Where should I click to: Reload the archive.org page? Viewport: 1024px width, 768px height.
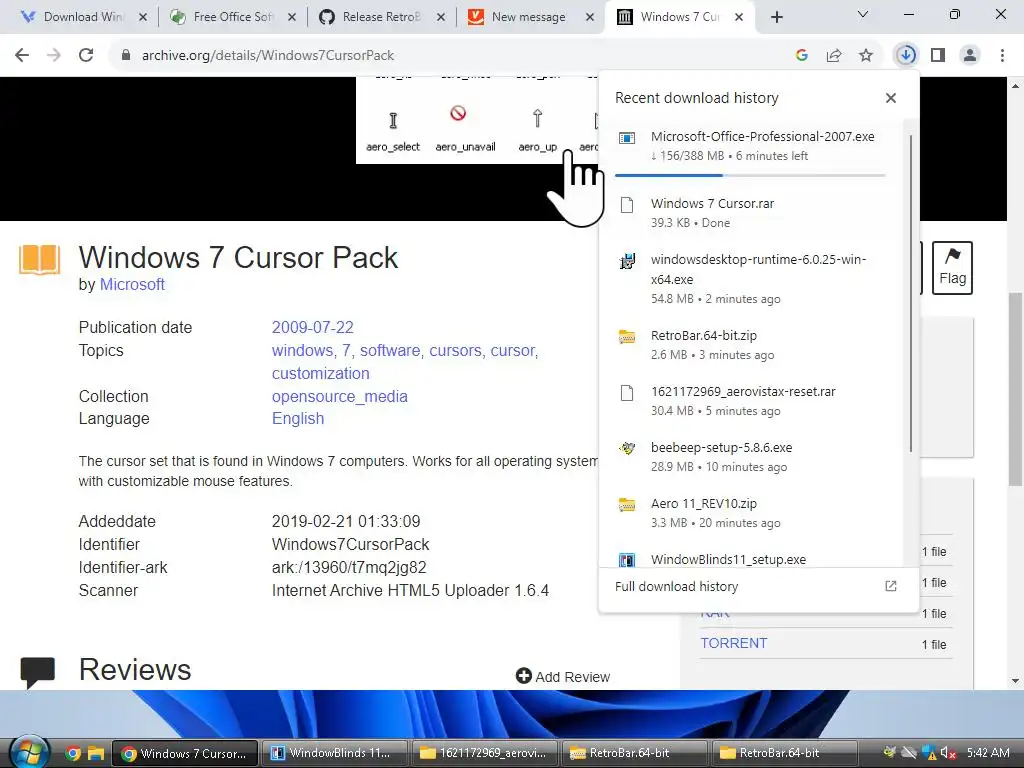[x=86, y=56]
